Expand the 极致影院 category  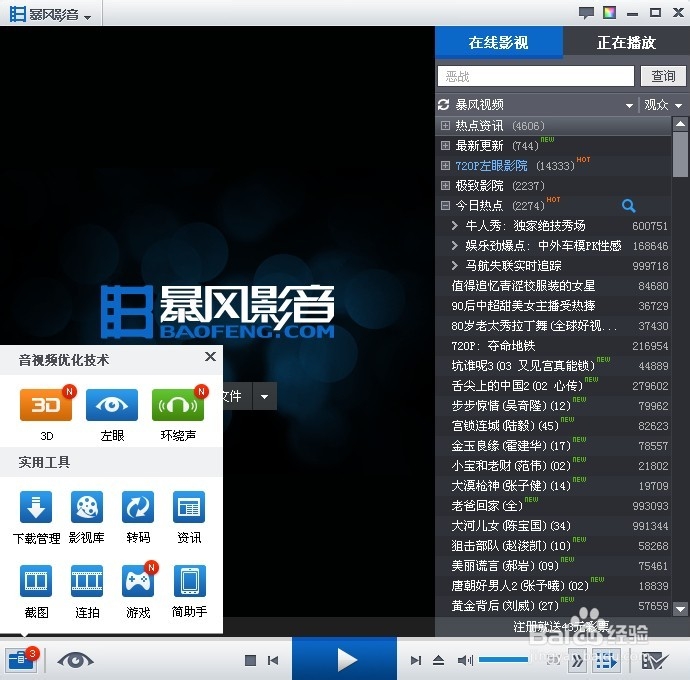445,185
